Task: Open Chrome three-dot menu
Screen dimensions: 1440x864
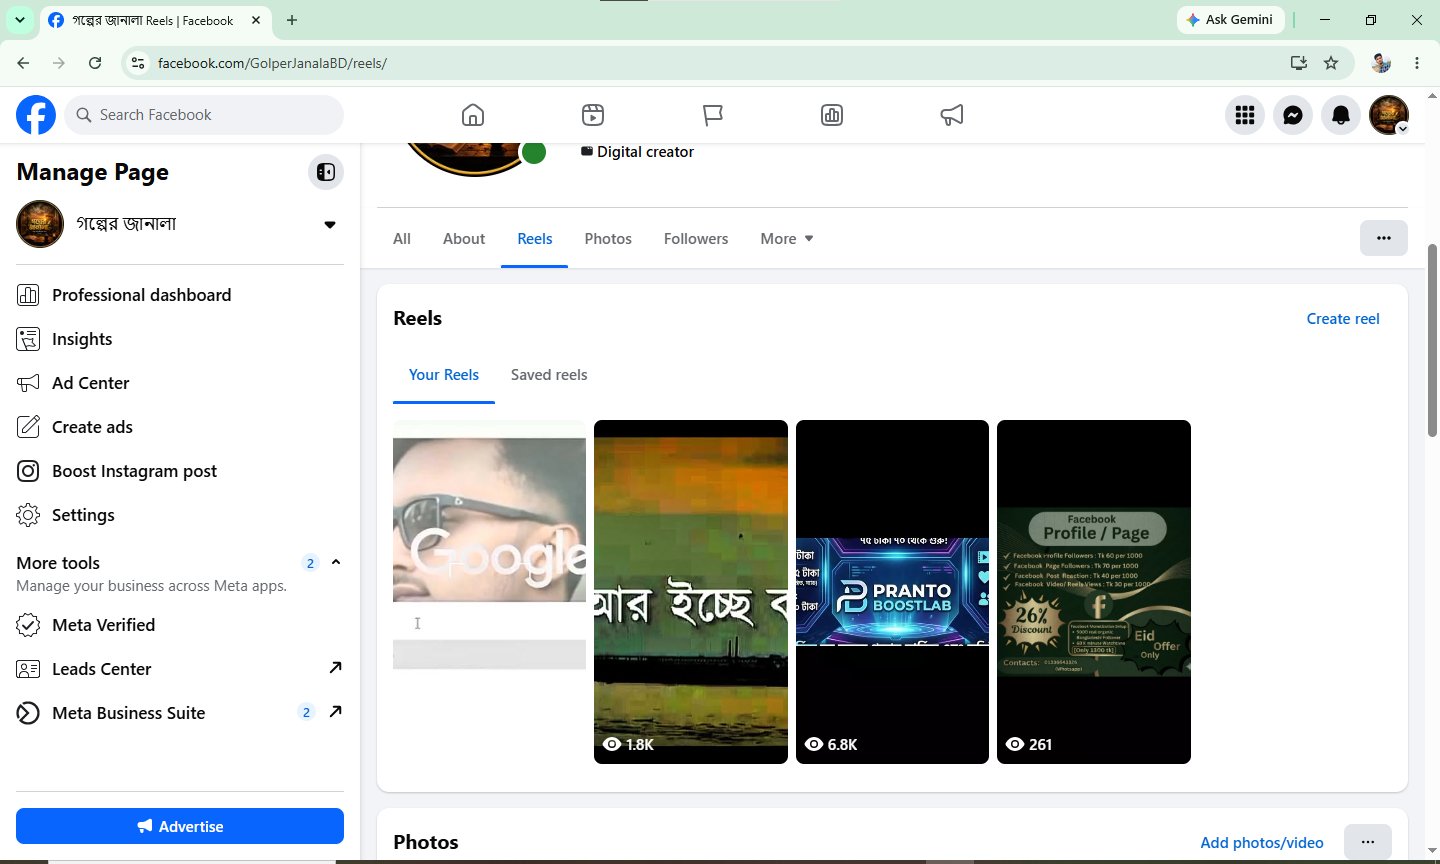Action: pyautogui.click(x=1417, y=63)
